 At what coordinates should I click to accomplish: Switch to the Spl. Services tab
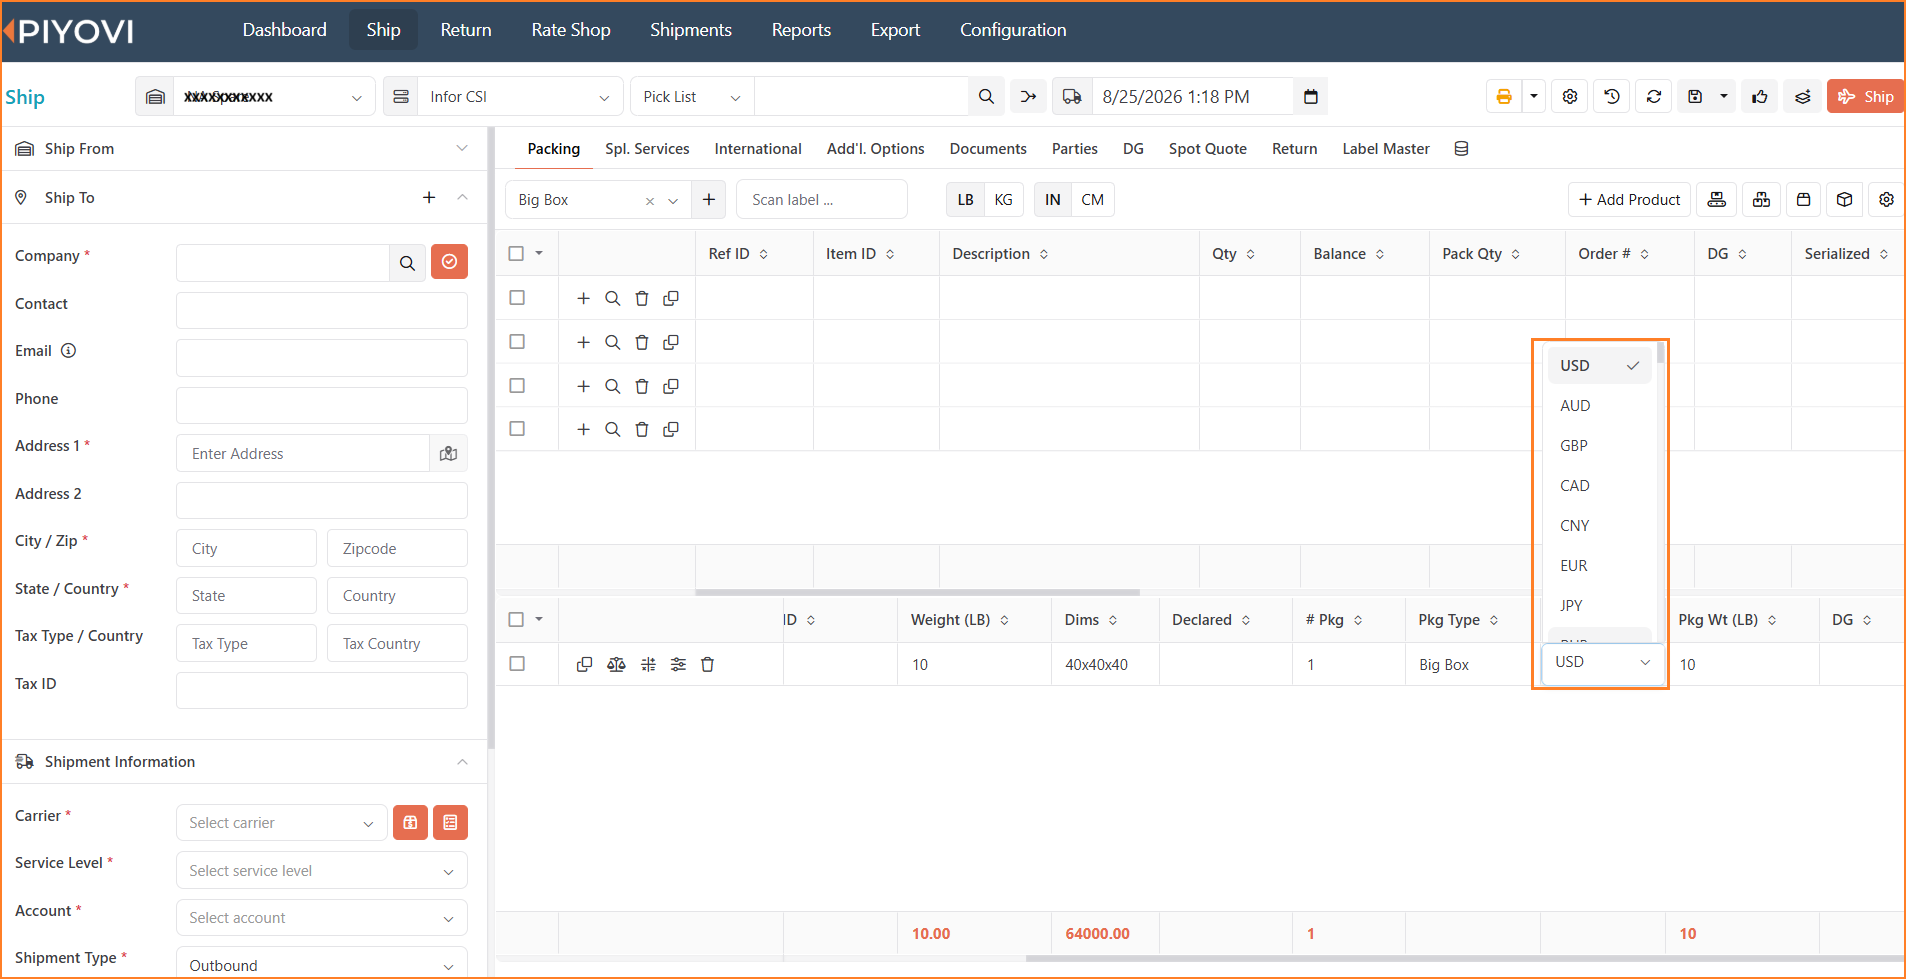pos(647,149)
